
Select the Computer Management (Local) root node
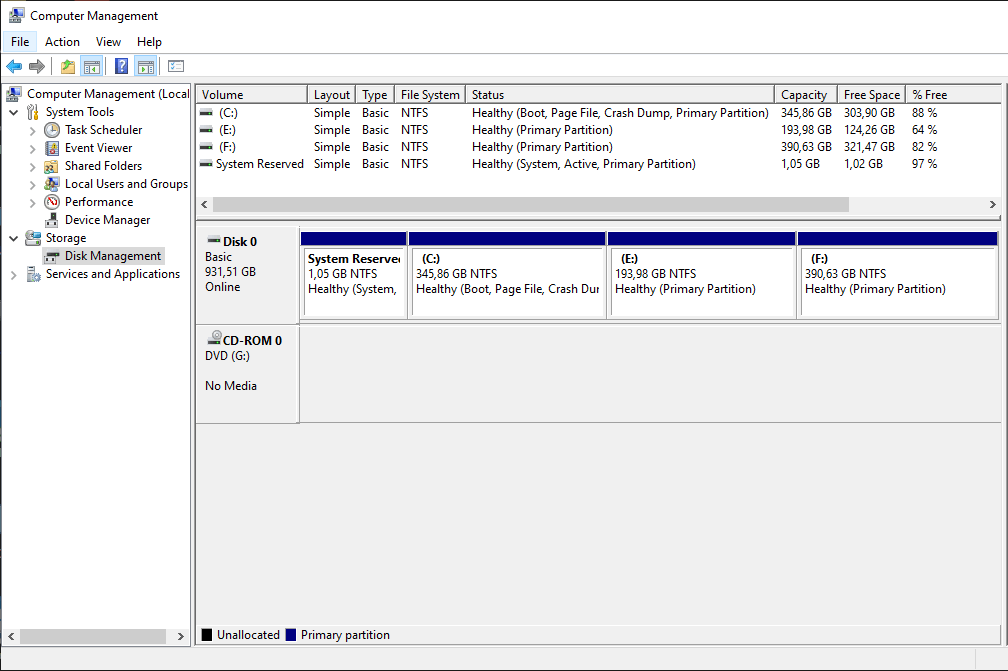pos(108,94)
